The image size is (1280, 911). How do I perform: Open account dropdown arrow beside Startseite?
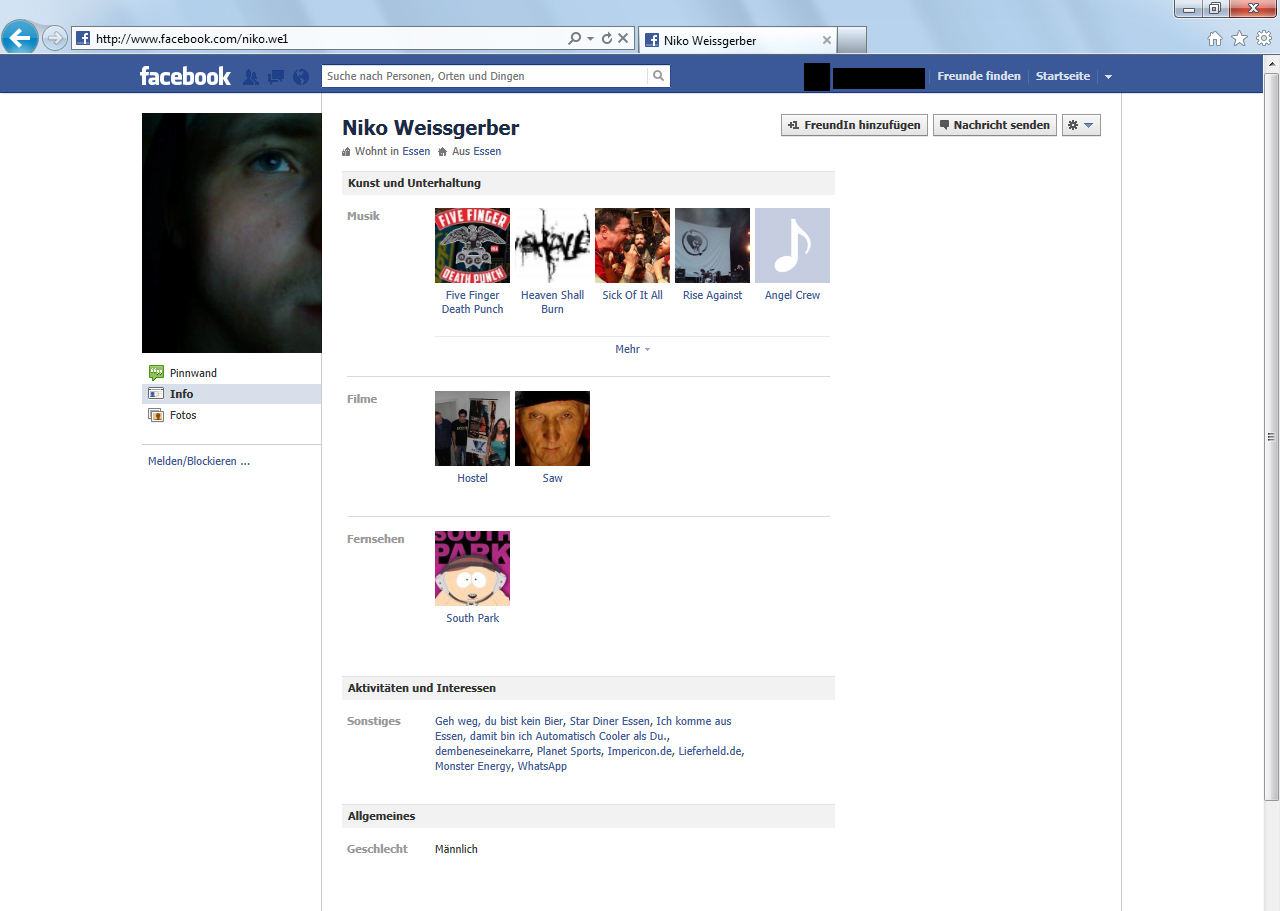(x=1108, y=77)
